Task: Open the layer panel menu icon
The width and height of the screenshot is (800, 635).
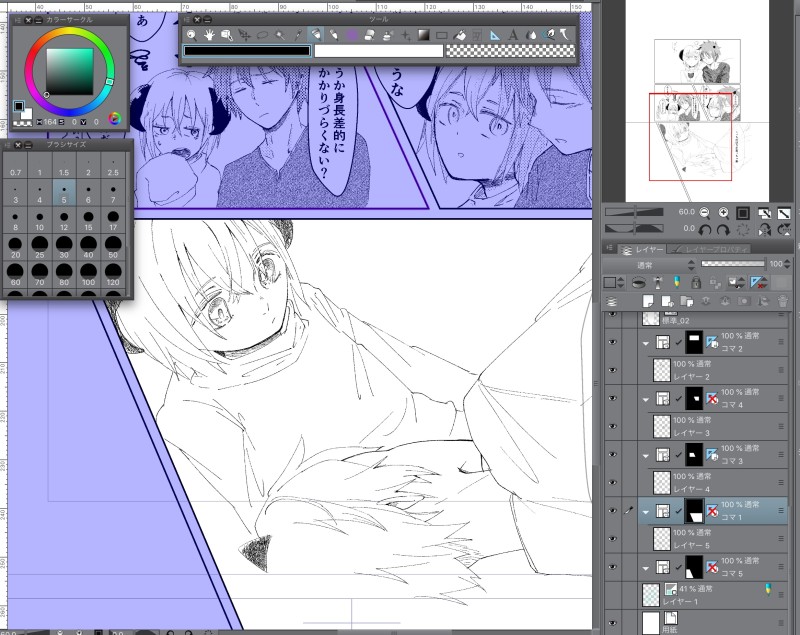Action: 609,248
